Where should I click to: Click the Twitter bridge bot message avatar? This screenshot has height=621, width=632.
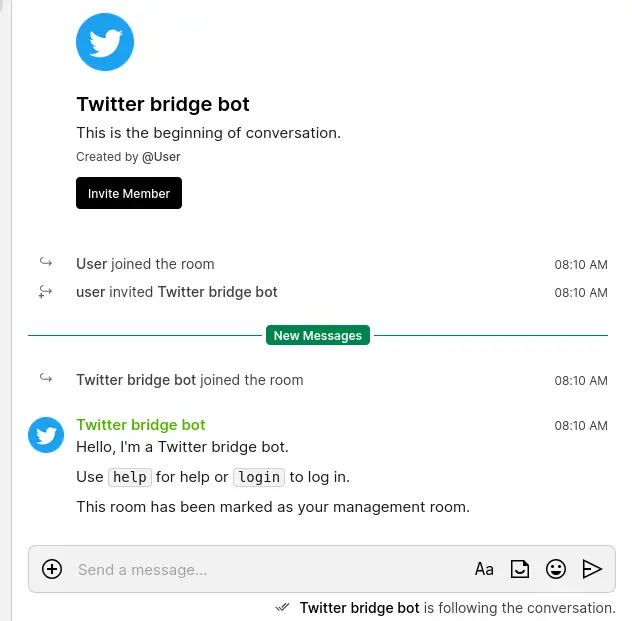(x=46, y=435)
